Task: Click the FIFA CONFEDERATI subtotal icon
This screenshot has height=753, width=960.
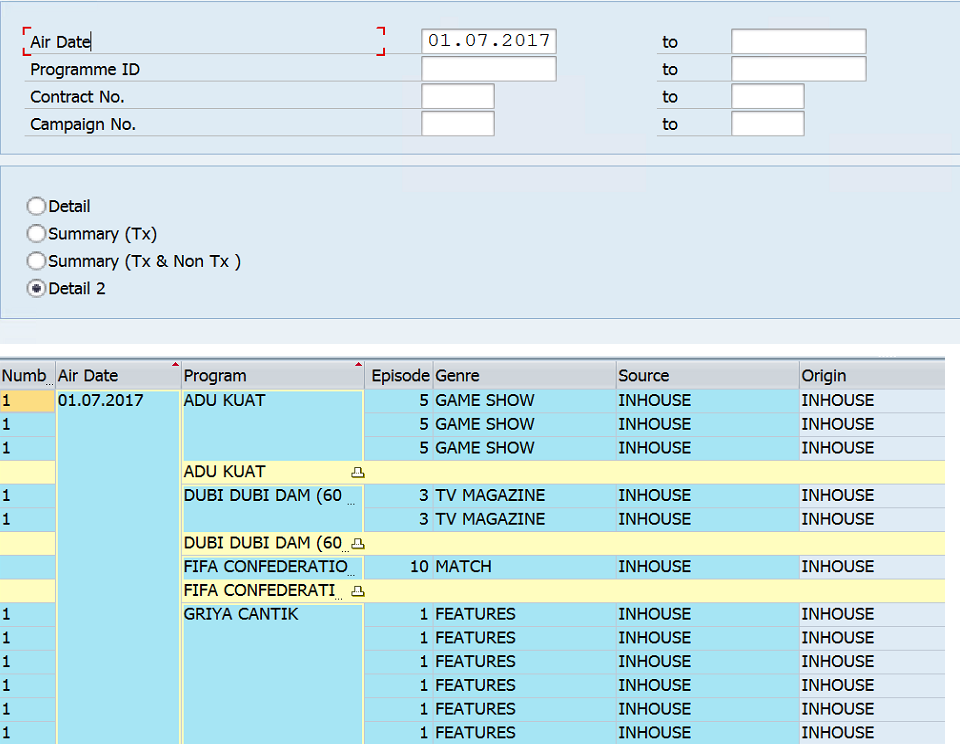Action: (x=358, y=591)
